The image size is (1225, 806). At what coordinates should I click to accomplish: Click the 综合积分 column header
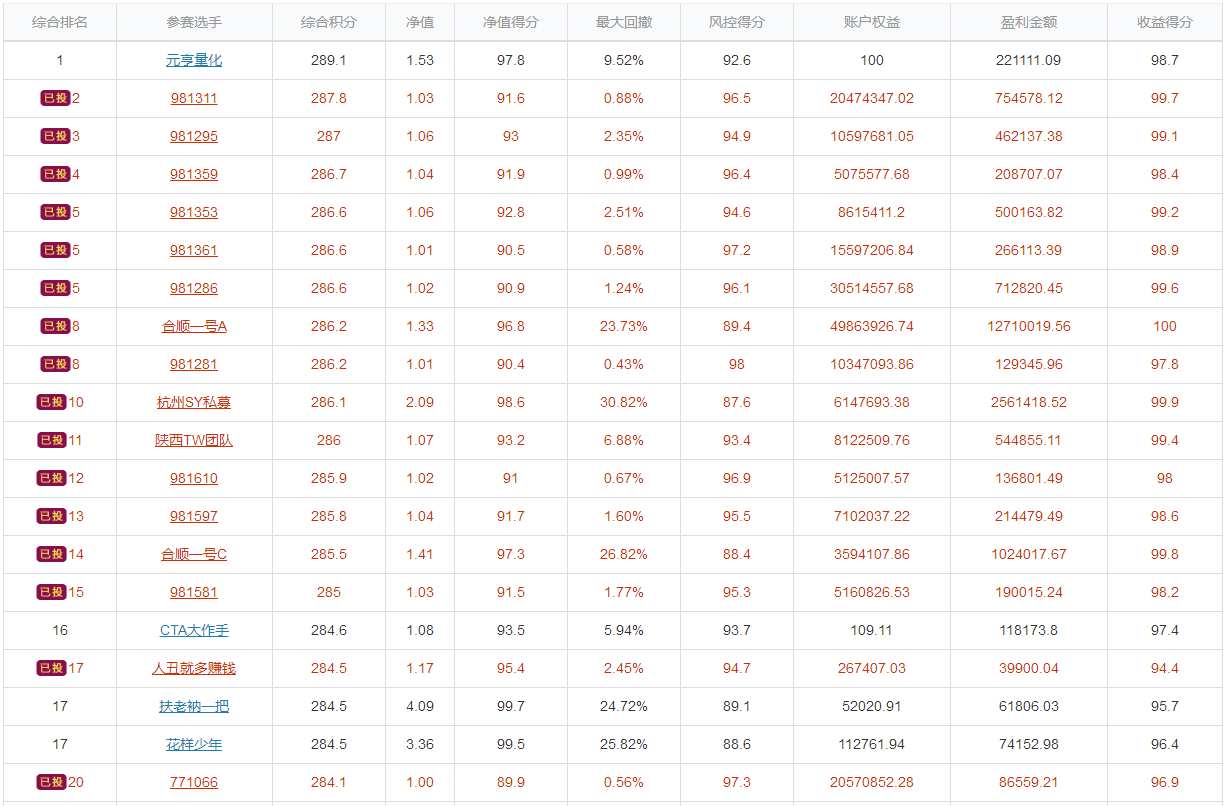click(x=329, y=22)
